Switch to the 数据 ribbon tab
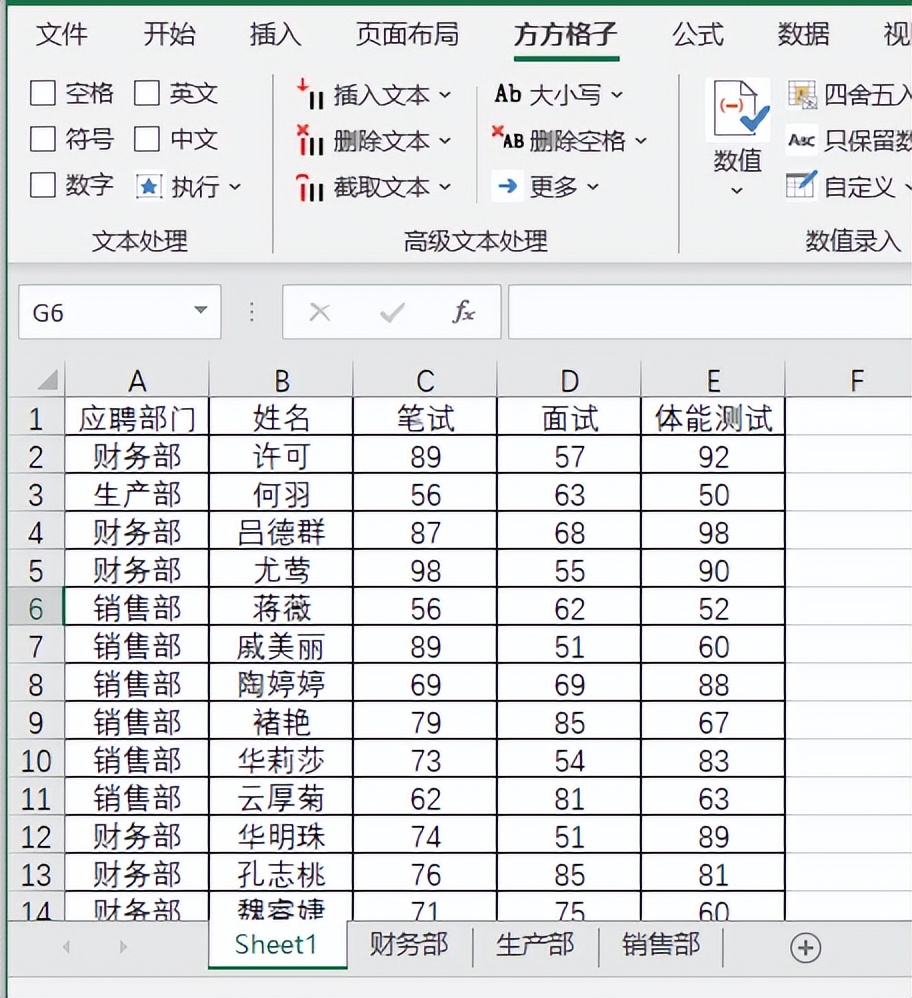 pyautogui.click(x=803, y=34)
